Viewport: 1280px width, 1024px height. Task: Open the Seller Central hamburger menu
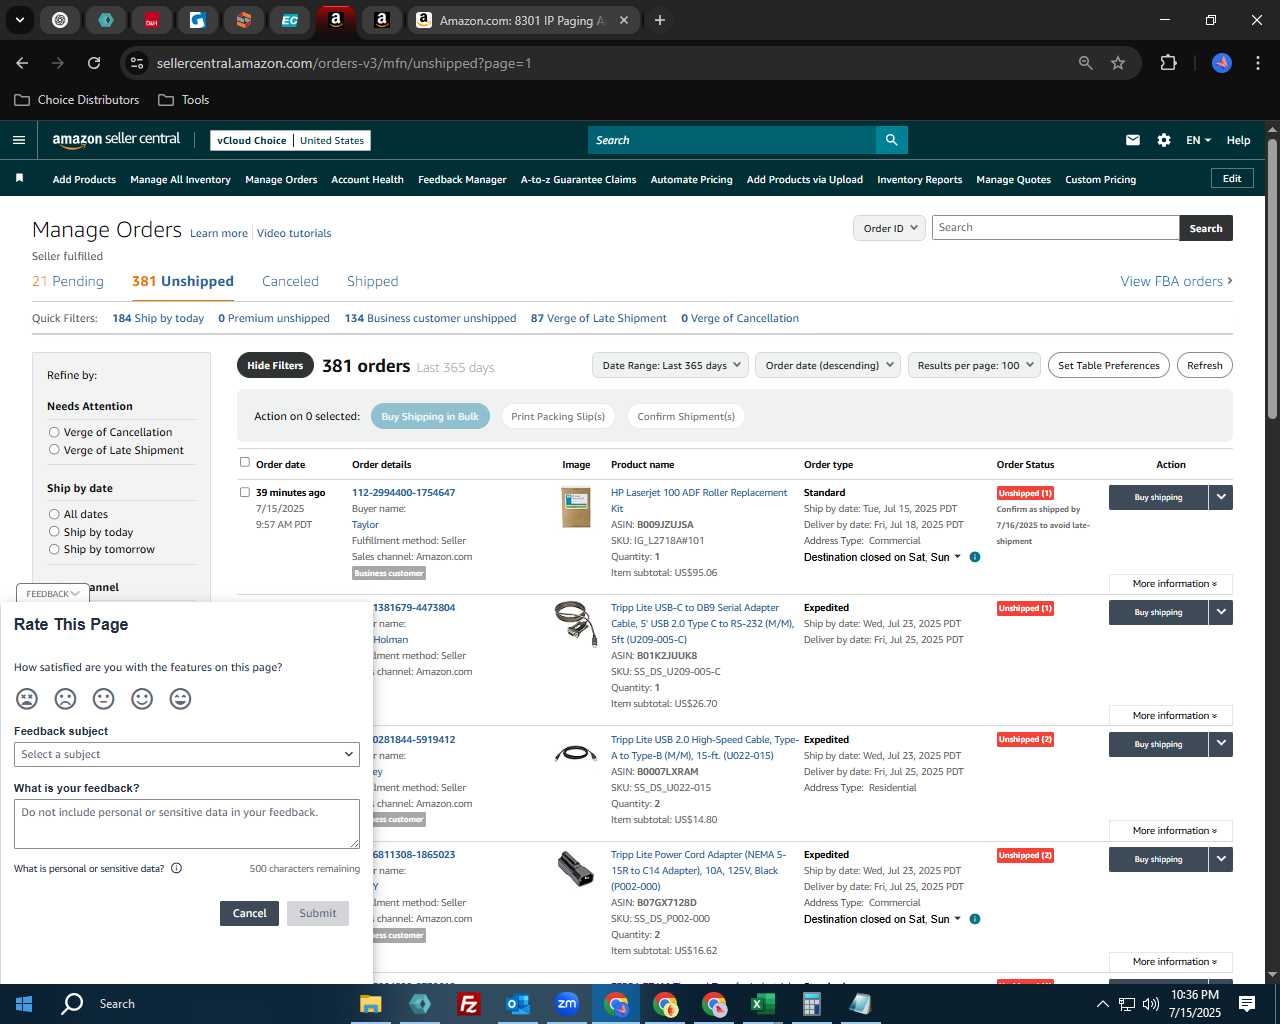click(x=18, y=140)
